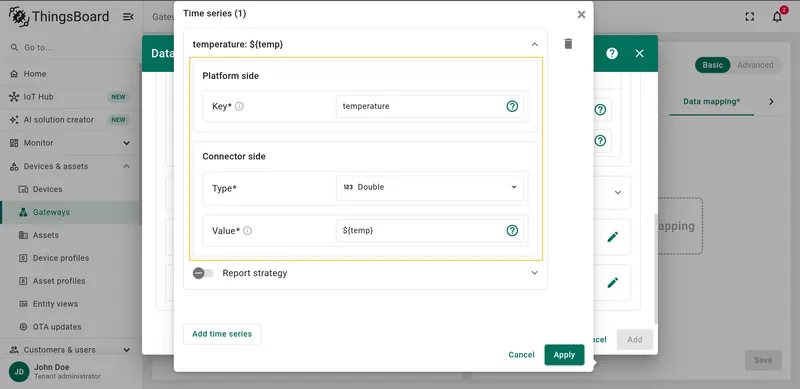Open Device profiles in sidebar
This screenshot has width=800, height=389.
point(70,258)
